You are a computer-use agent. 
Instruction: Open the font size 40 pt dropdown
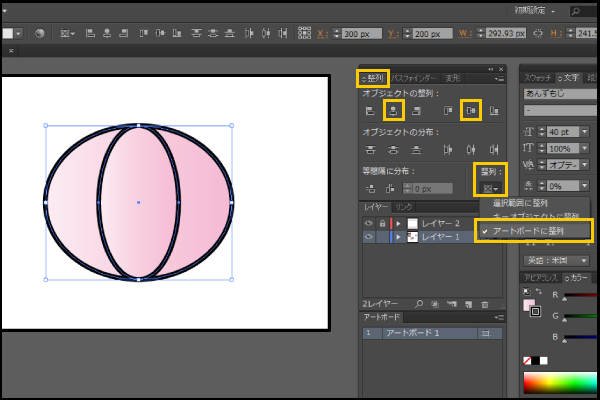coord(584,131)
